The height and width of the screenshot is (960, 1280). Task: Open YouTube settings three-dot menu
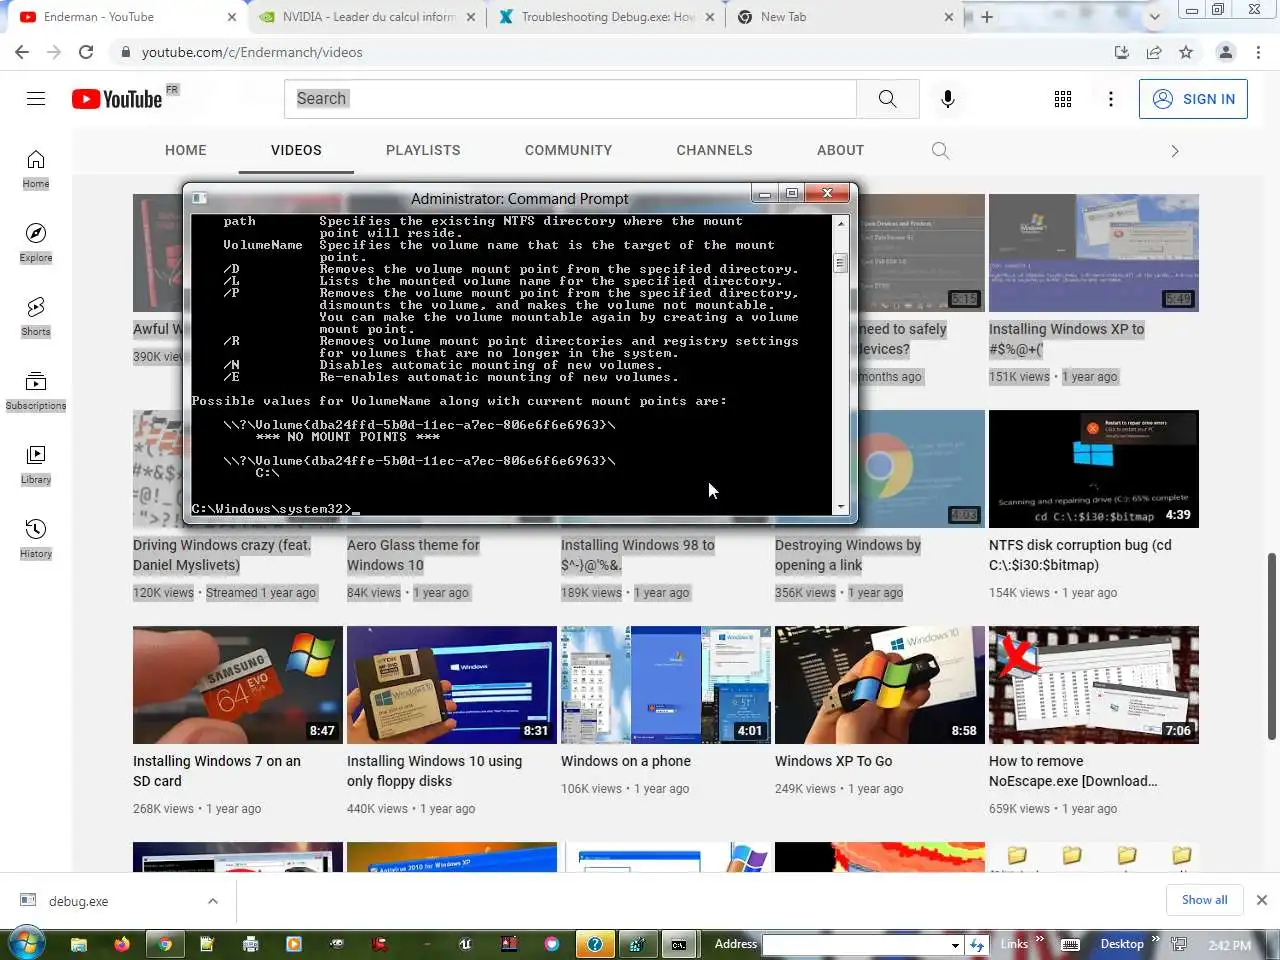click(1110, 98)
